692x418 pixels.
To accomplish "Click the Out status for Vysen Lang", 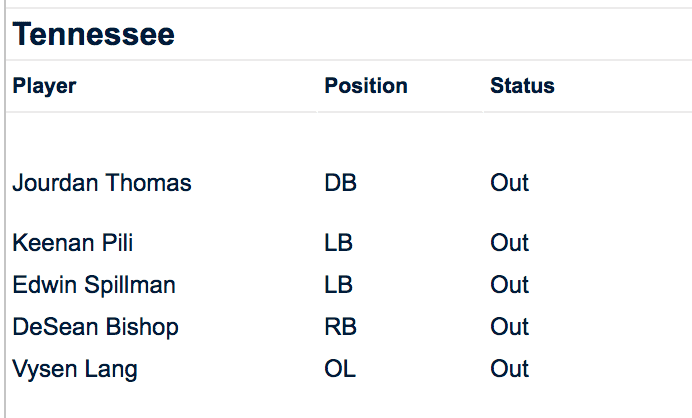I will pos(509,369).
